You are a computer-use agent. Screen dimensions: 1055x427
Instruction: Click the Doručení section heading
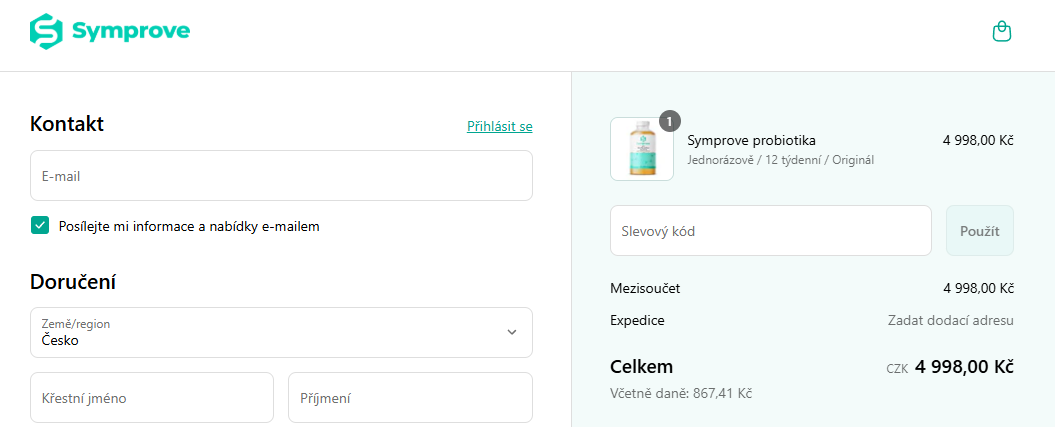point(76,281)
